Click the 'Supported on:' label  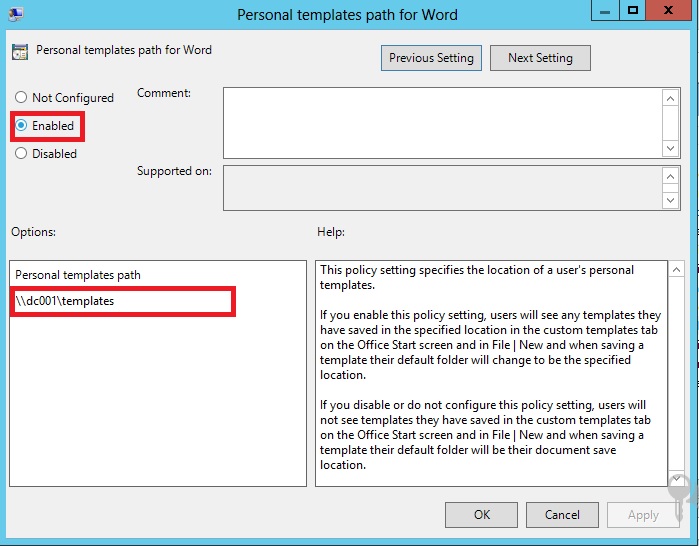(x=174, y=171)
